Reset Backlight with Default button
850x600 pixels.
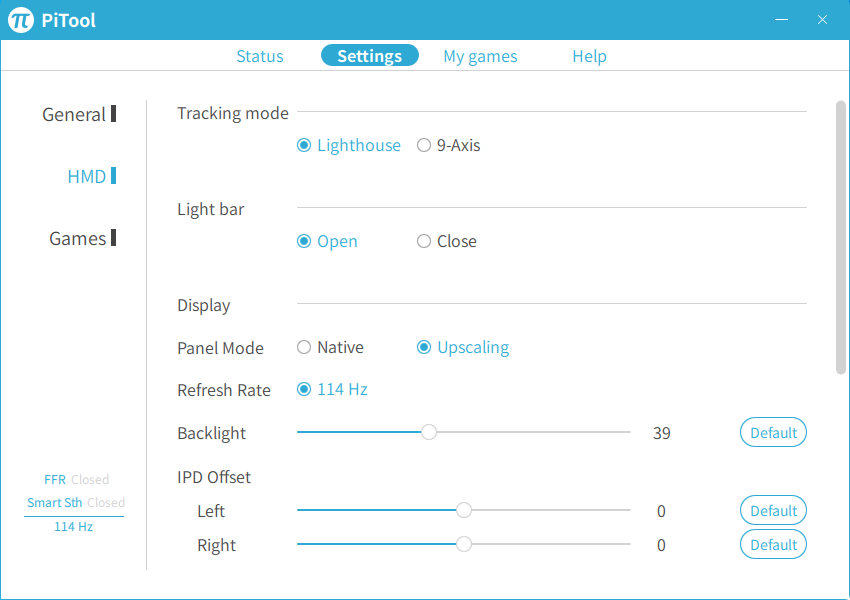click(x=773, y=432)
